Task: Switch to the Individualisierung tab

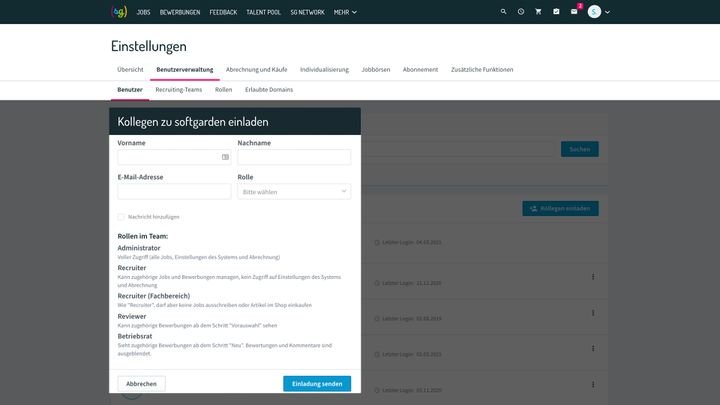Action: (324, 70)
